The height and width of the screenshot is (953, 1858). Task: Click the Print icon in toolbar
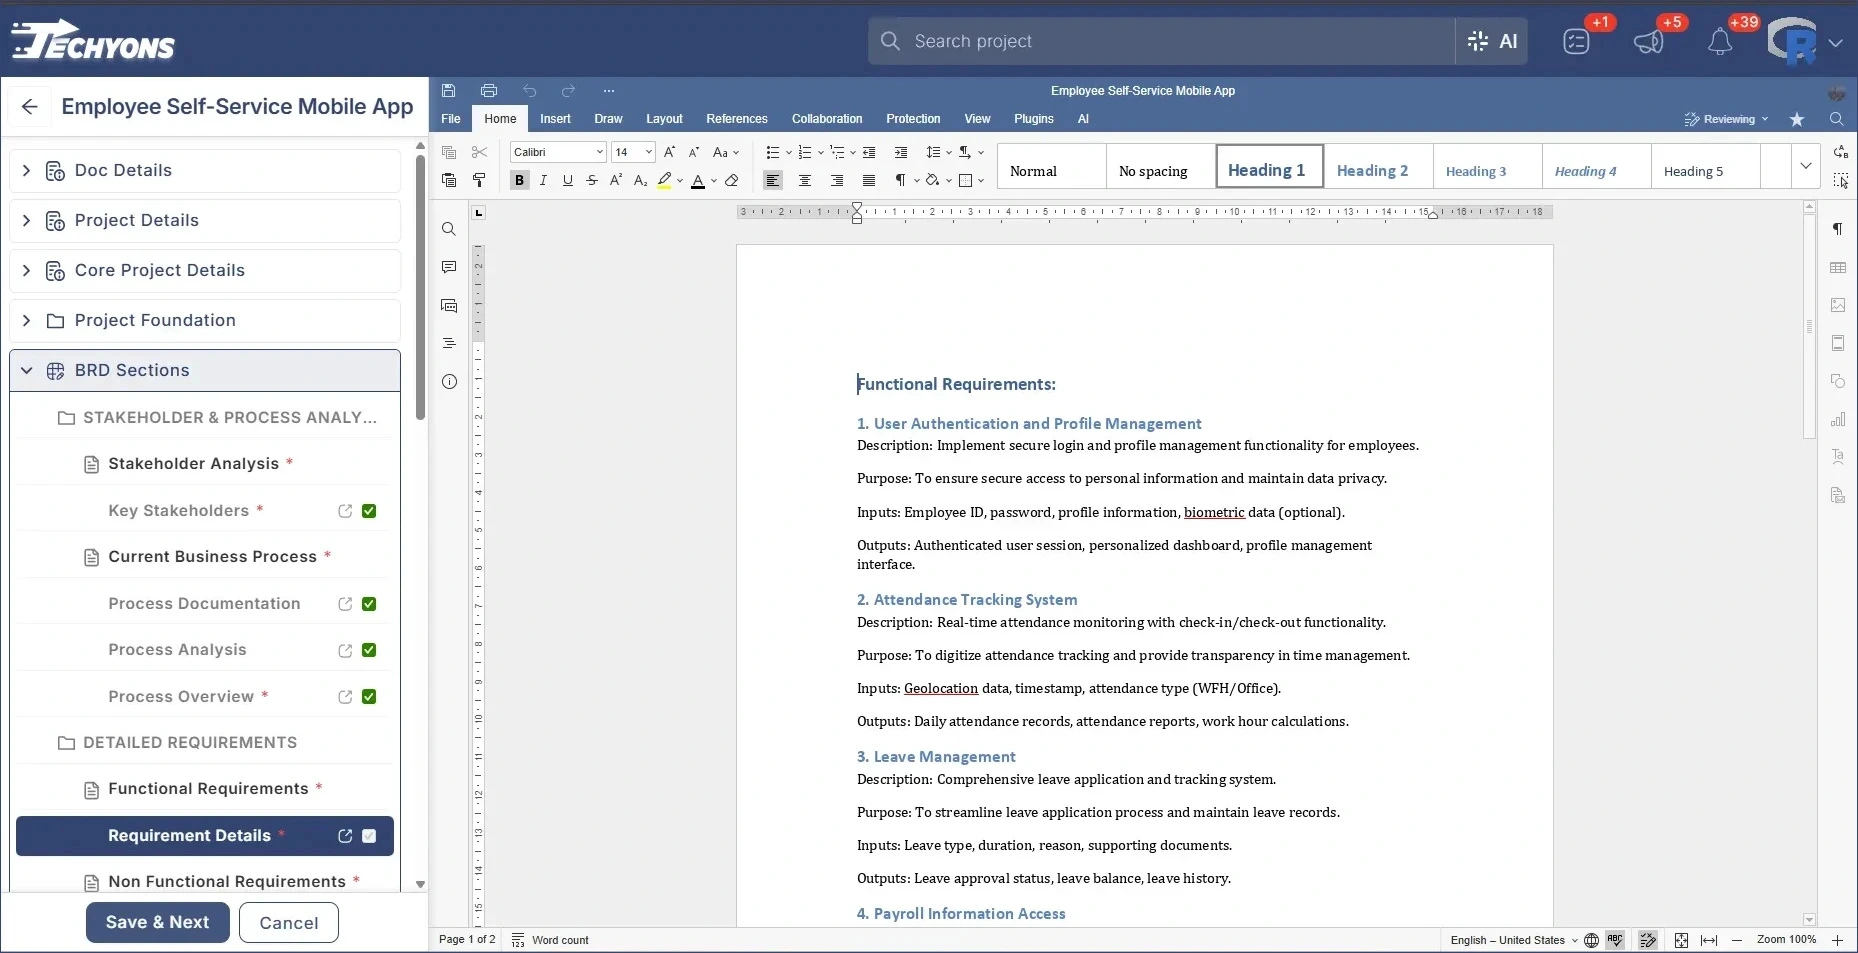tap(488, 91)
